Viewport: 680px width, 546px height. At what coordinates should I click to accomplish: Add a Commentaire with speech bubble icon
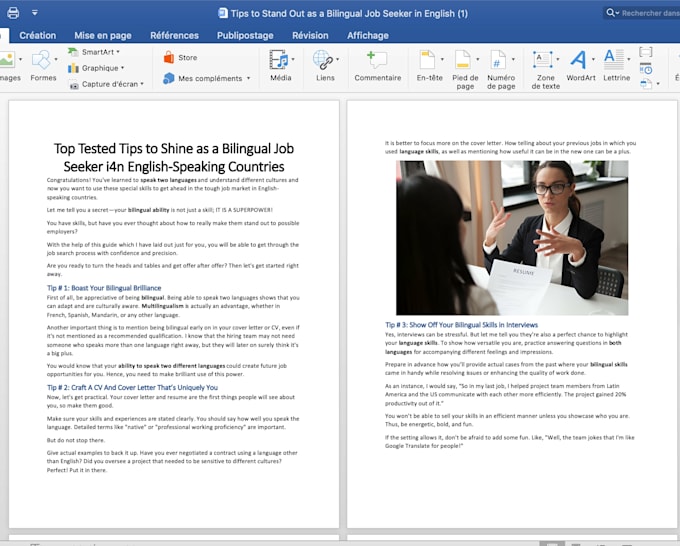pos(377,59)
